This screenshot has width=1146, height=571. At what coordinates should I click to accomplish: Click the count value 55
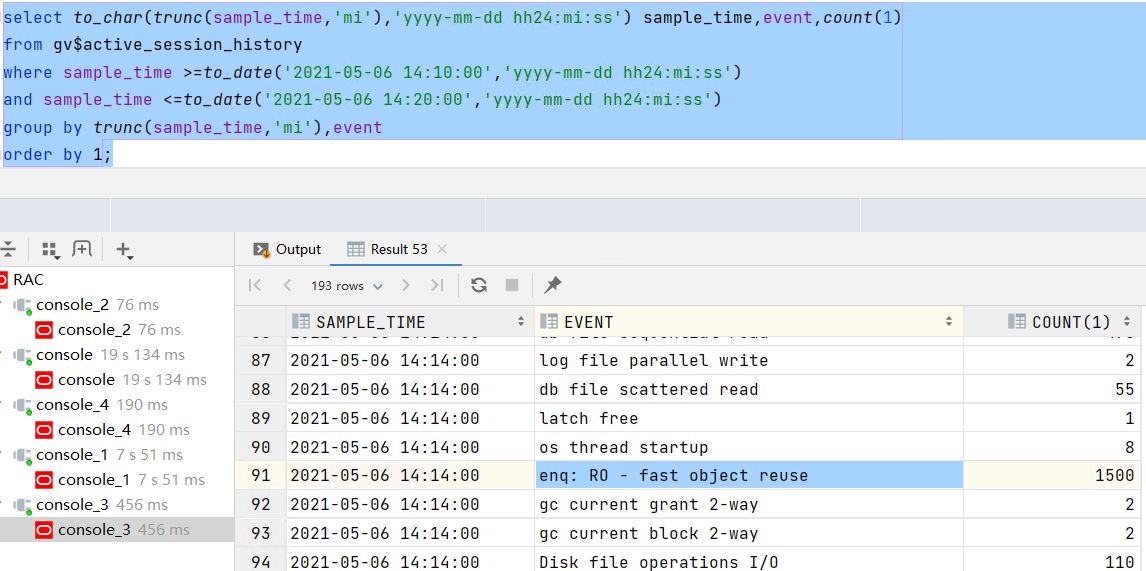1125,390
